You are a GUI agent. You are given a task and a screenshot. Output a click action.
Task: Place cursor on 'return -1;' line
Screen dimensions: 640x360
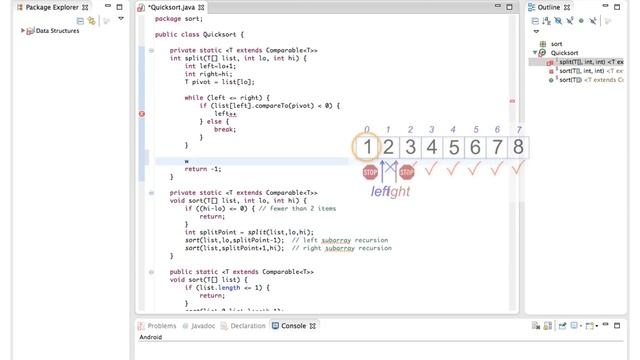coord(203,169)
